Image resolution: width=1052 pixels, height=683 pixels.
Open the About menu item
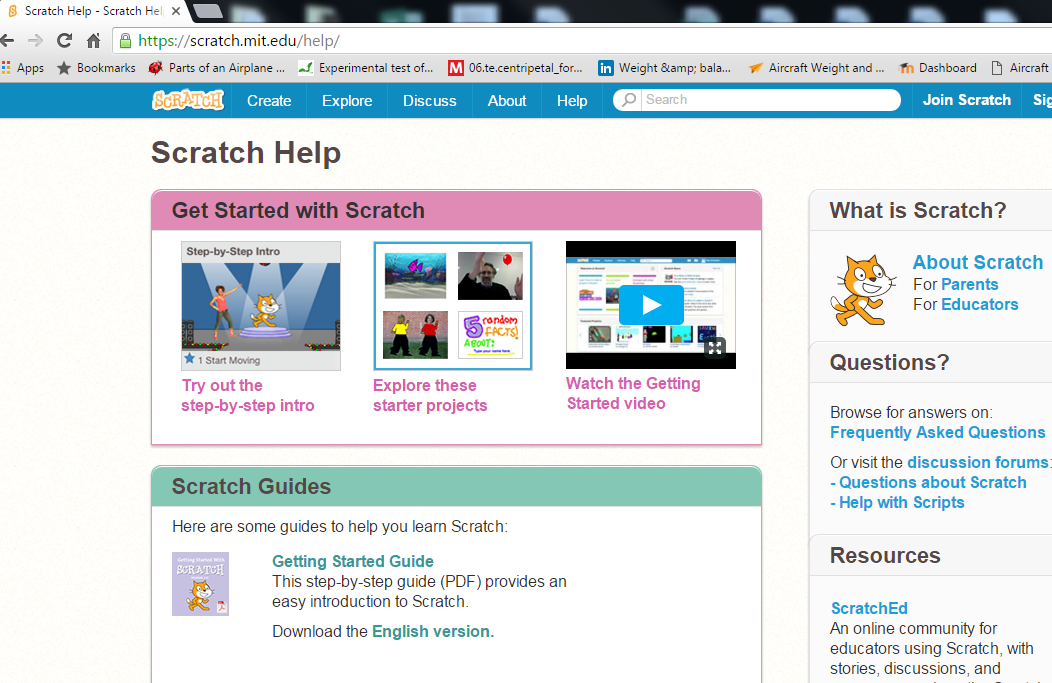507,101
